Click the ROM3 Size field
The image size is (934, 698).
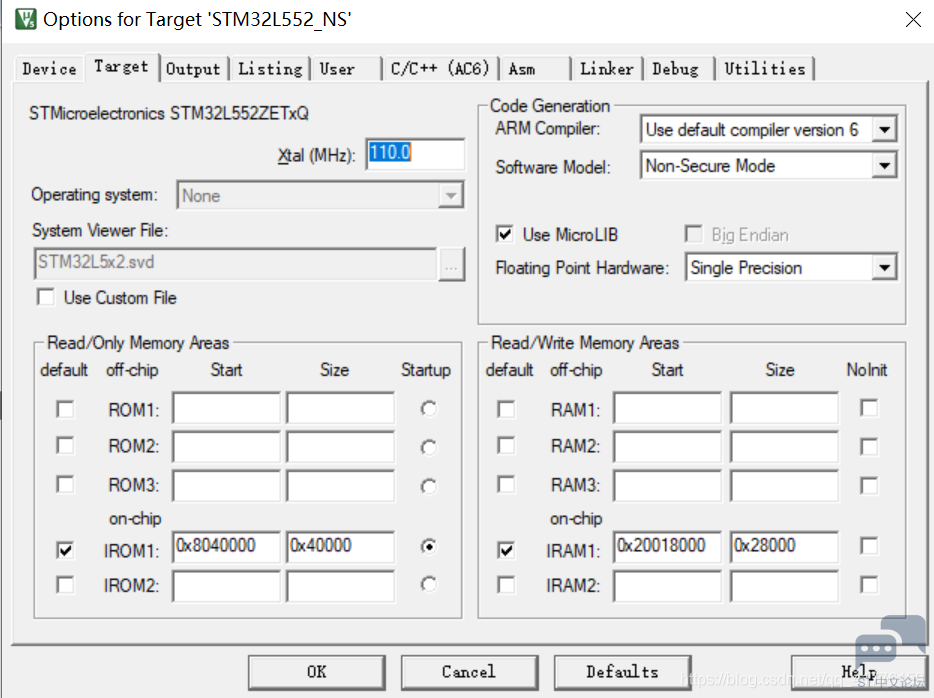pyautogui.click(x=340, y=486)
